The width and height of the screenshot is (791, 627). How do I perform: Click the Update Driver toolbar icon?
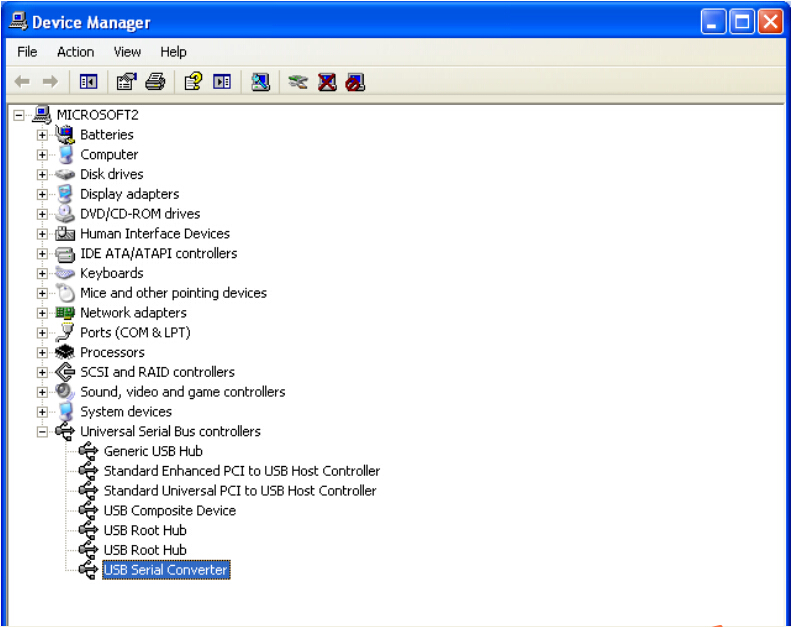coord(298,81)
